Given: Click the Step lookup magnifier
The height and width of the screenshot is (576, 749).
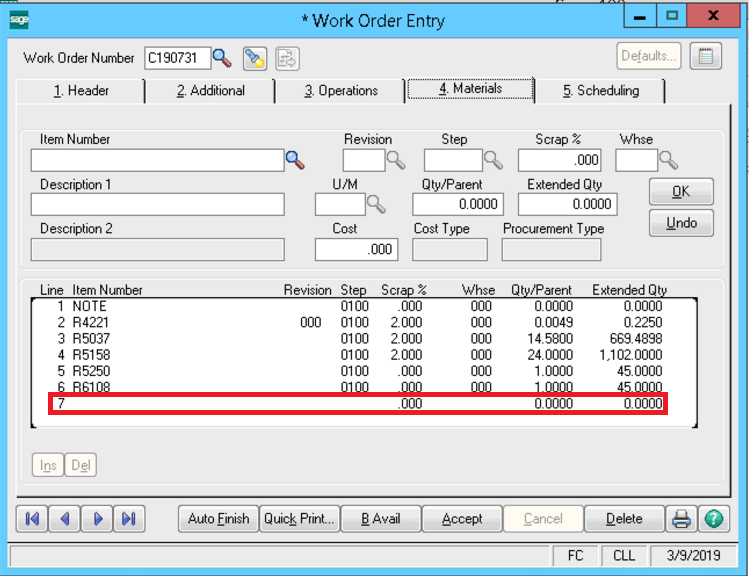Looking at the screenshot, I should (493, 160).
